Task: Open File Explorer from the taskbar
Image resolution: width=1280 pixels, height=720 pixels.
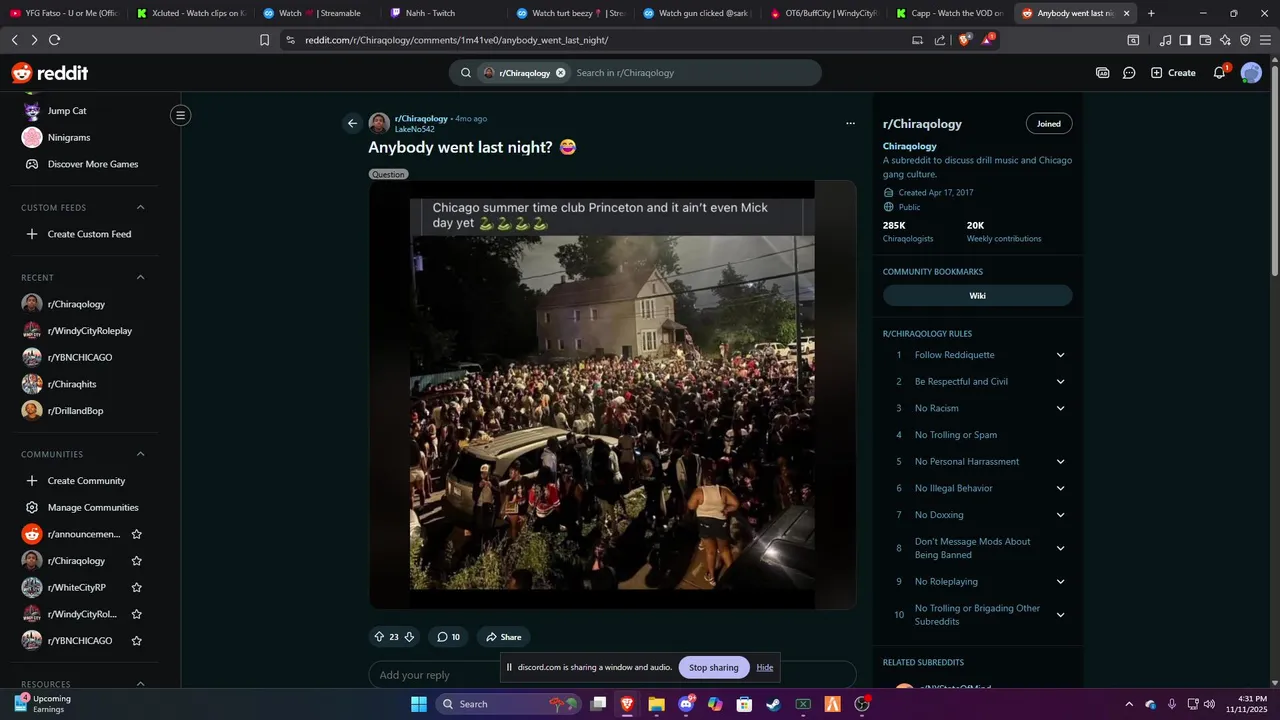Action: coord(657,704)
